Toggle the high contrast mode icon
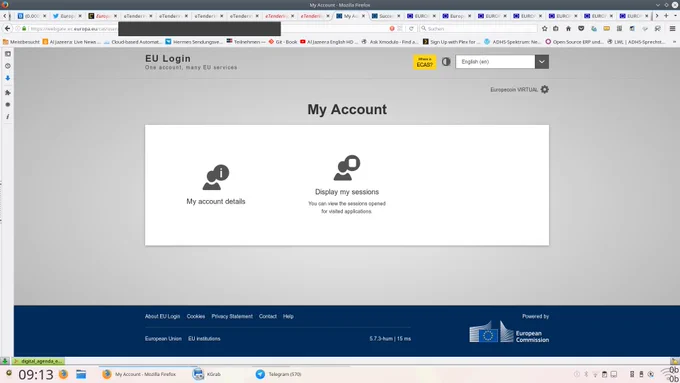 pyautogui.click(x=446, y=62)
